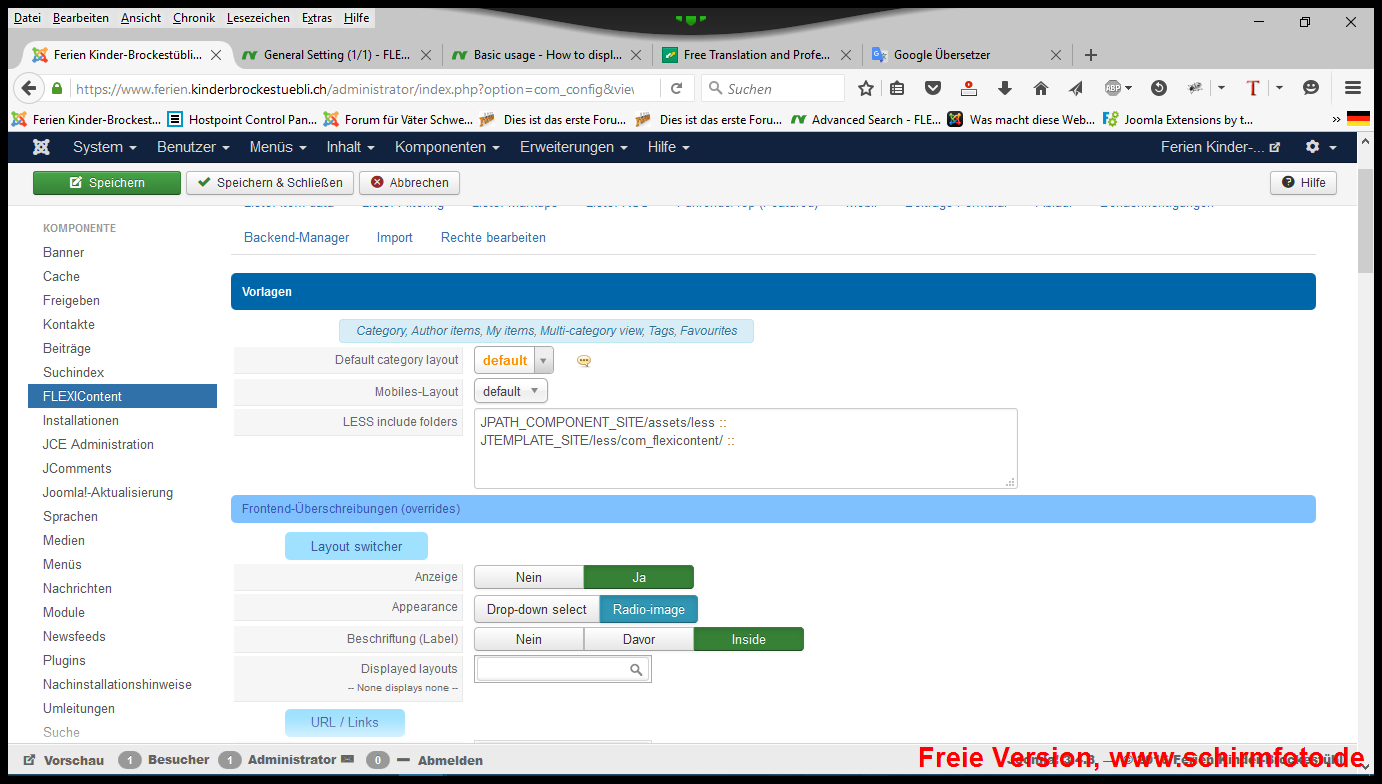Click the LESS include folders textarea
The image size is (1382, 784).
[x=746, y=448]
